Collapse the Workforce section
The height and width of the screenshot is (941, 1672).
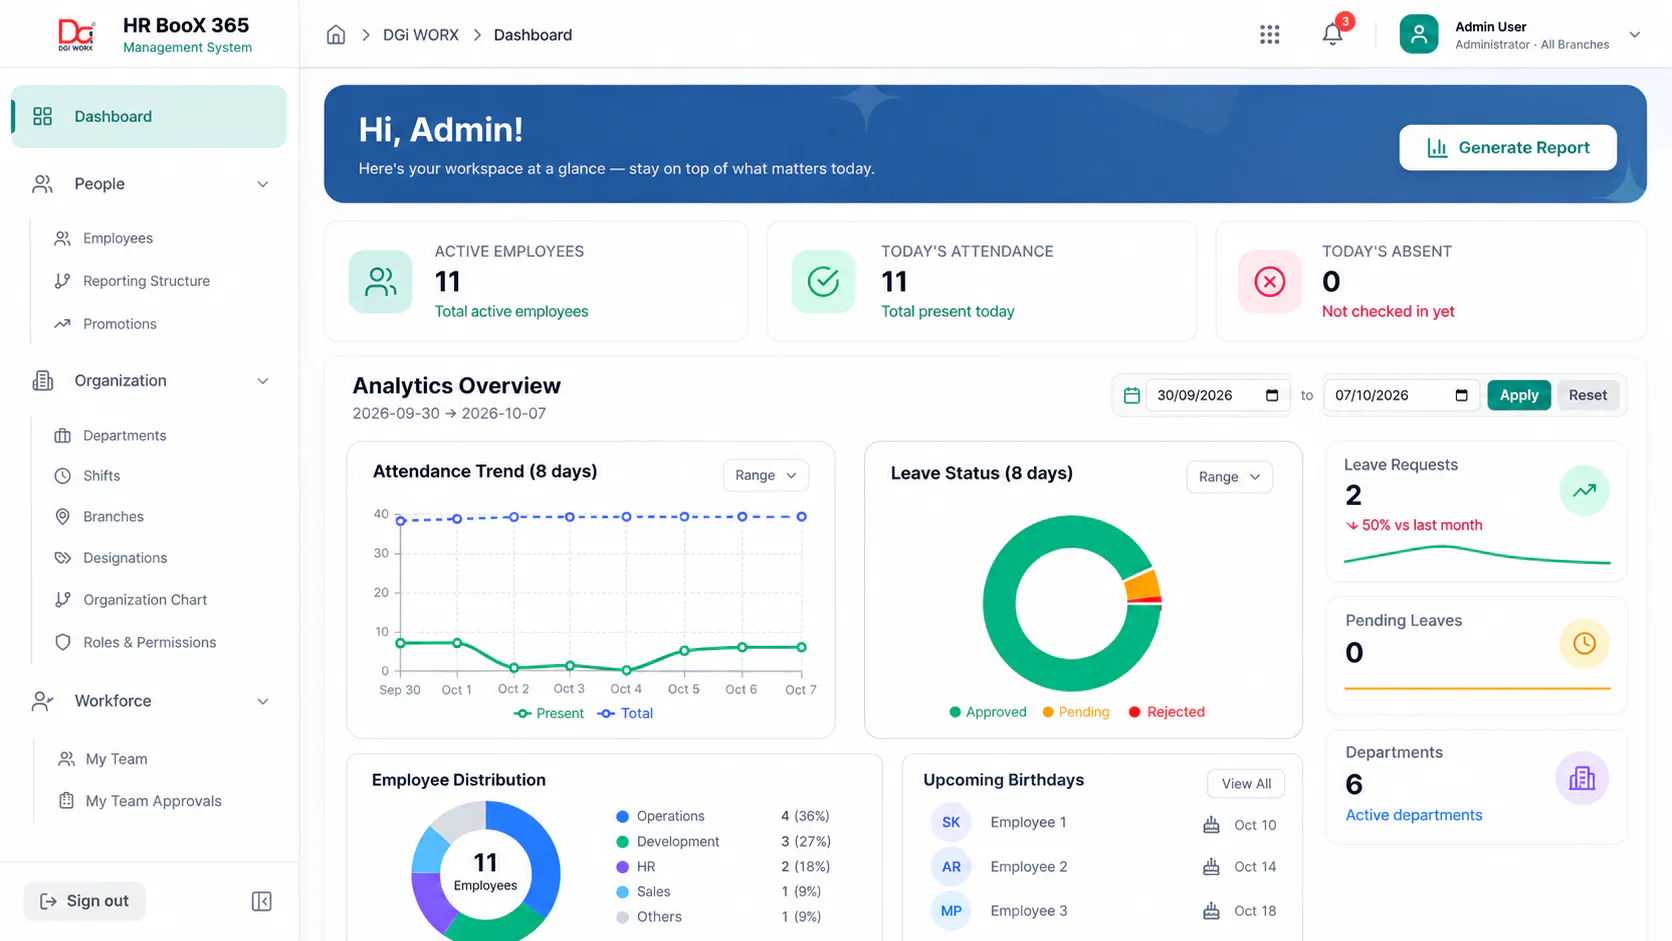tap(262, 701)
